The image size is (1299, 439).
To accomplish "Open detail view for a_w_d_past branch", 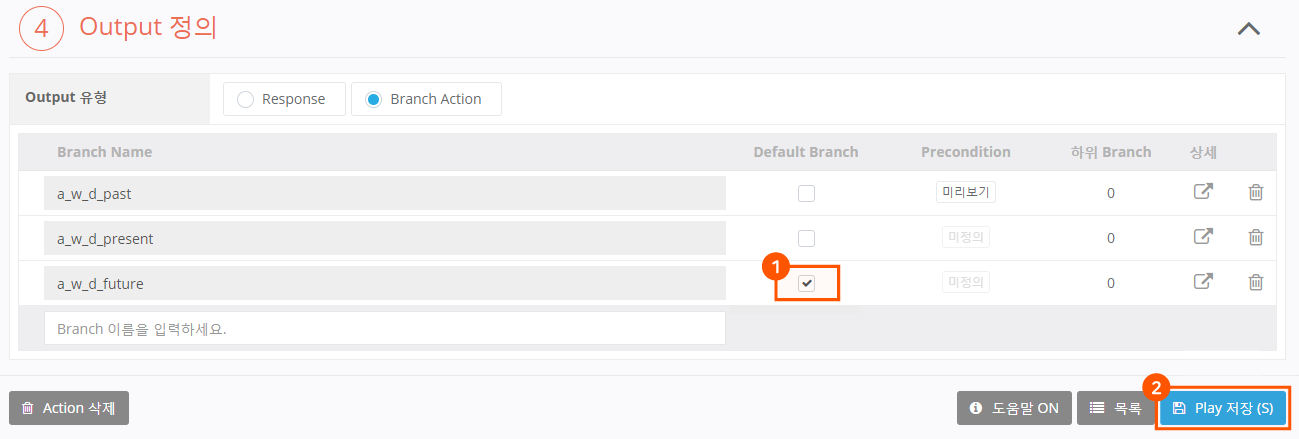I will pyautogui.click(x=1204, y=192).
